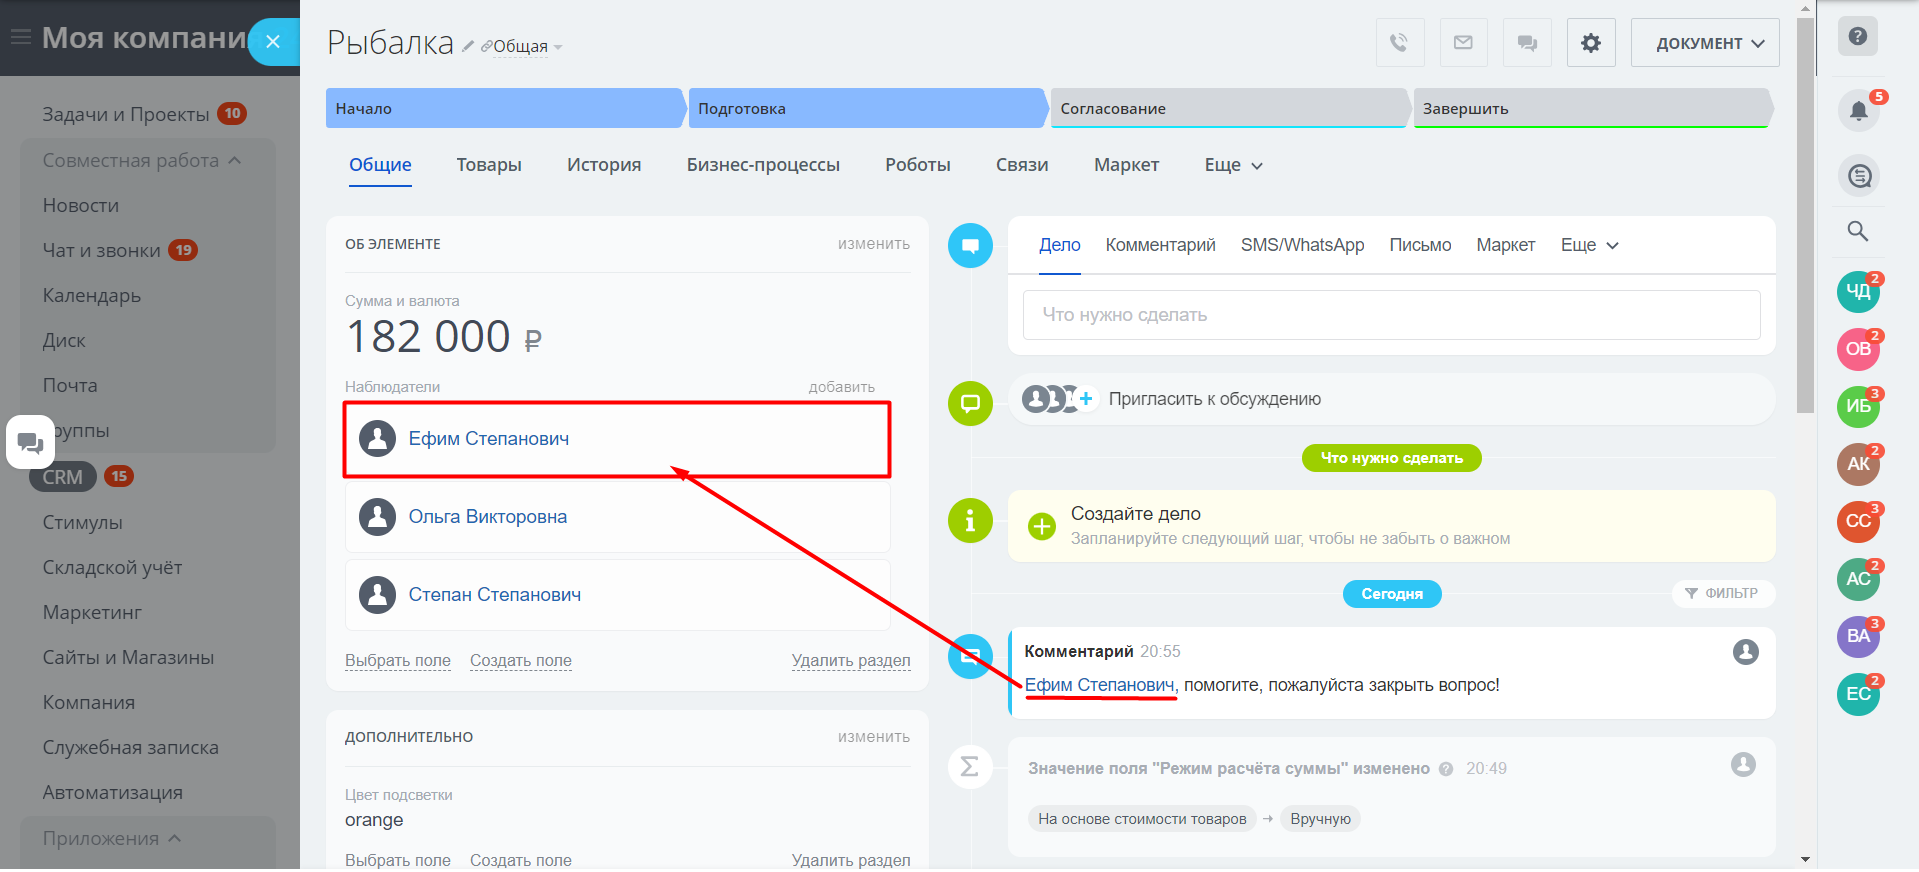Viewport: 1919px width, 872px height.
Task: Click the help question mark icon
Action: pos(1858,37)
